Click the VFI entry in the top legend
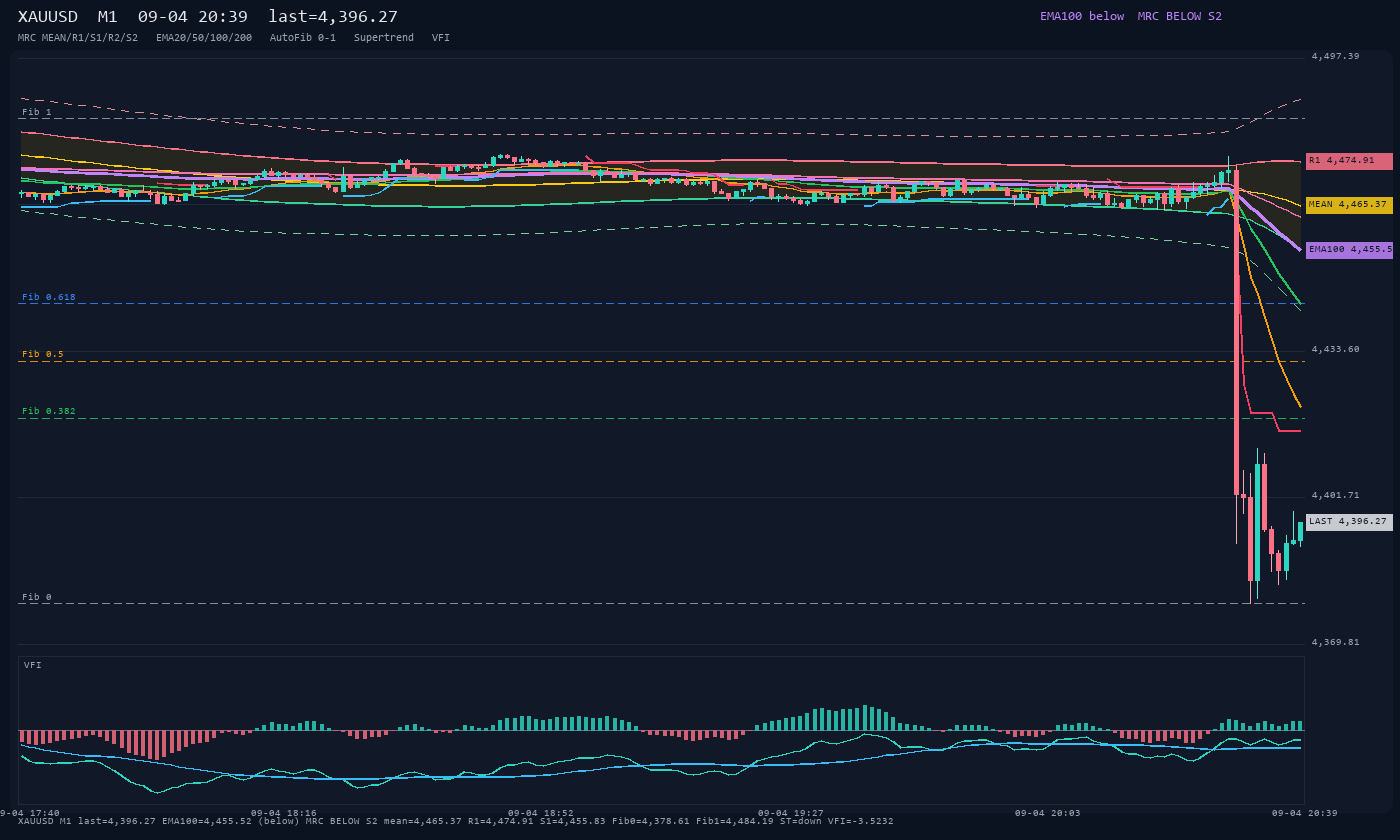The height and width of the screenshot is (840, 1400). 441,38
